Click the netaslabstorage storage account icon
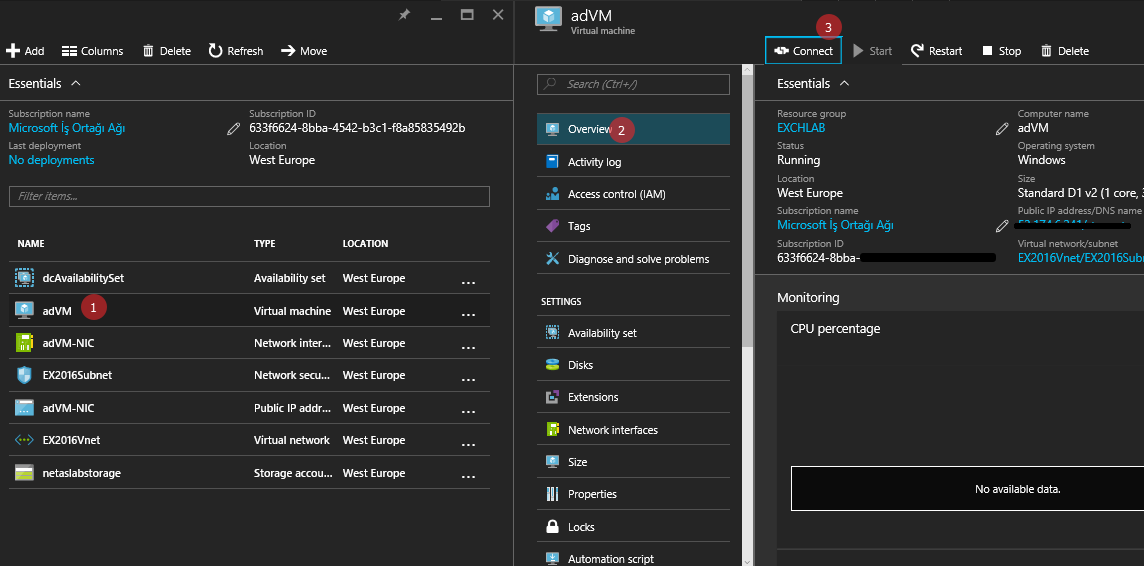1144x566 pixels. point(25,473)
